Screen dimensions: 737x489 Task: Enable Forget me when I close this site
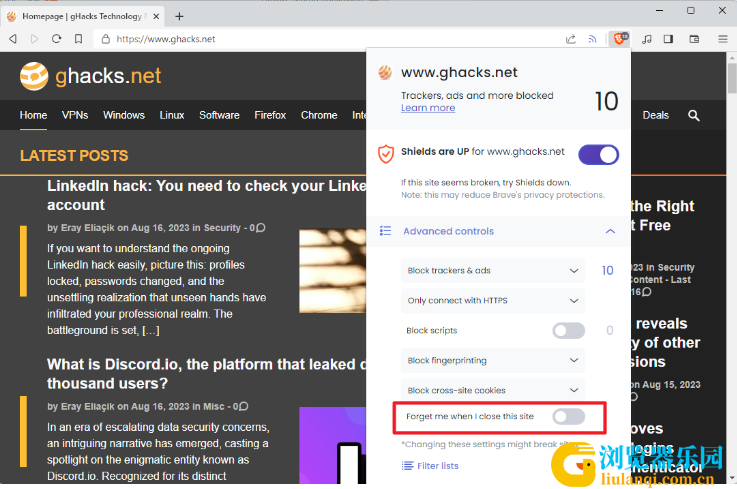(569, 417)
